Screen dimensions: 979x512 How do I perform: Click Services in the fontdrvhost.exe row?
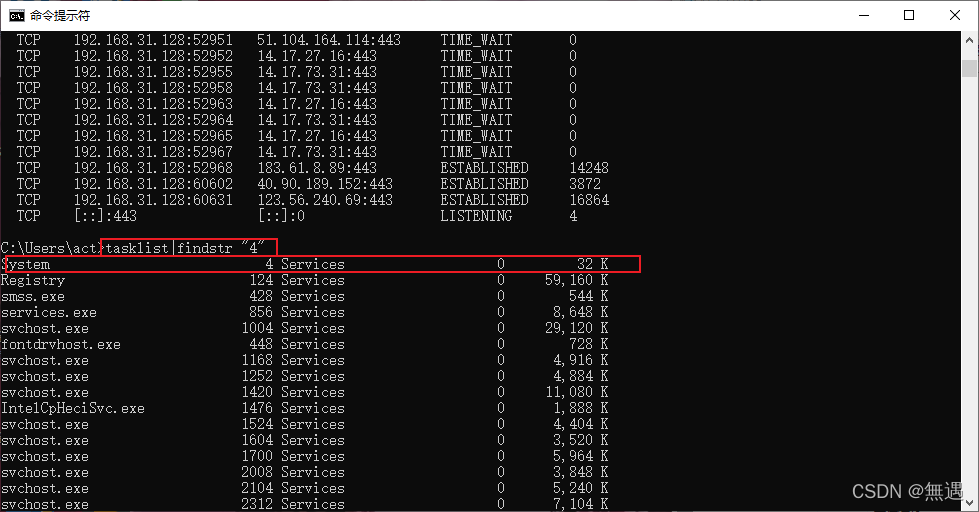coord(313,345)
